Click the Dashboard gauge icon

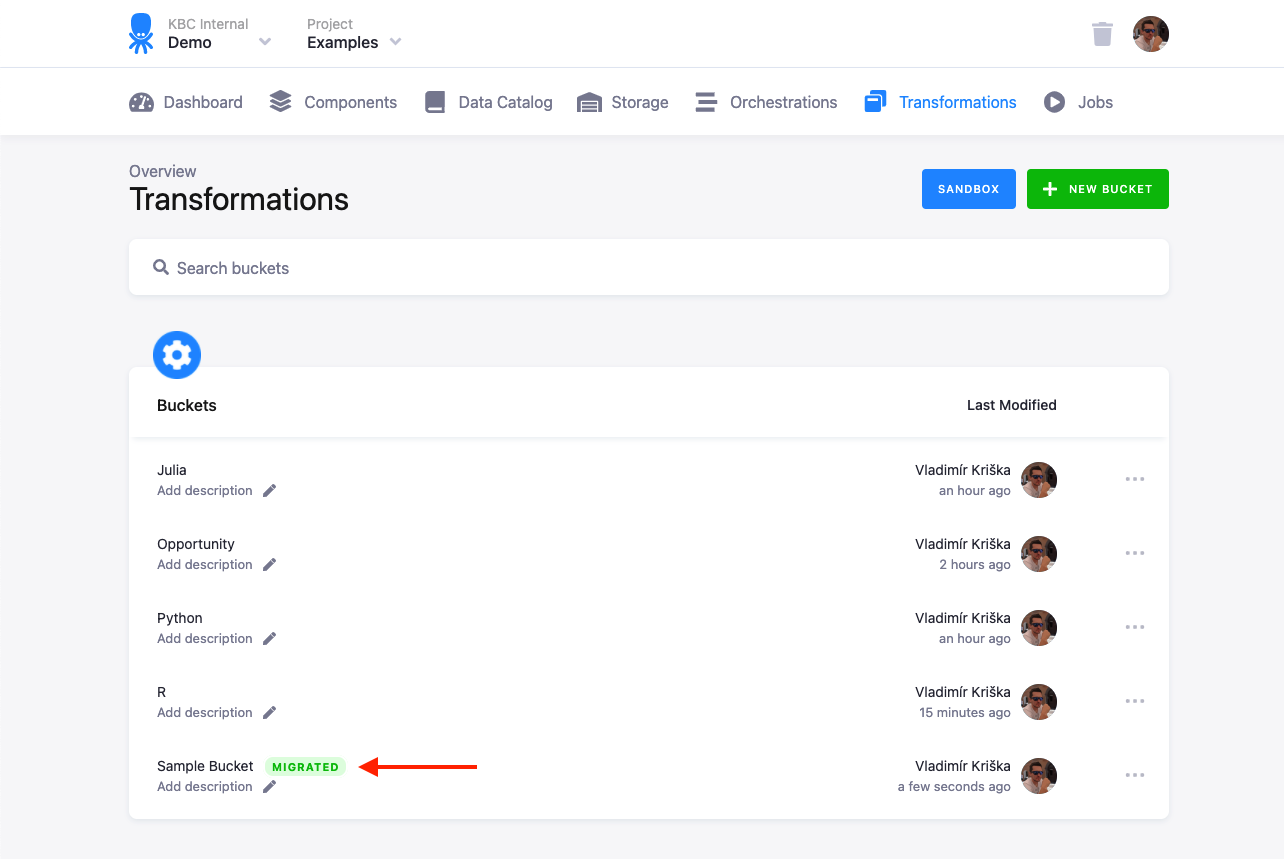pos(142,102)
